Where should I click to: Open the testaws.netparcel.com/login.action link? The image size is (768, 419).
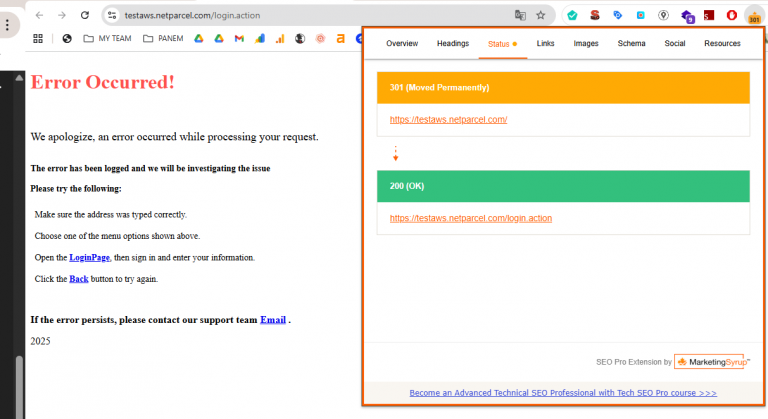pyautogui.click(x=471, y=218)
